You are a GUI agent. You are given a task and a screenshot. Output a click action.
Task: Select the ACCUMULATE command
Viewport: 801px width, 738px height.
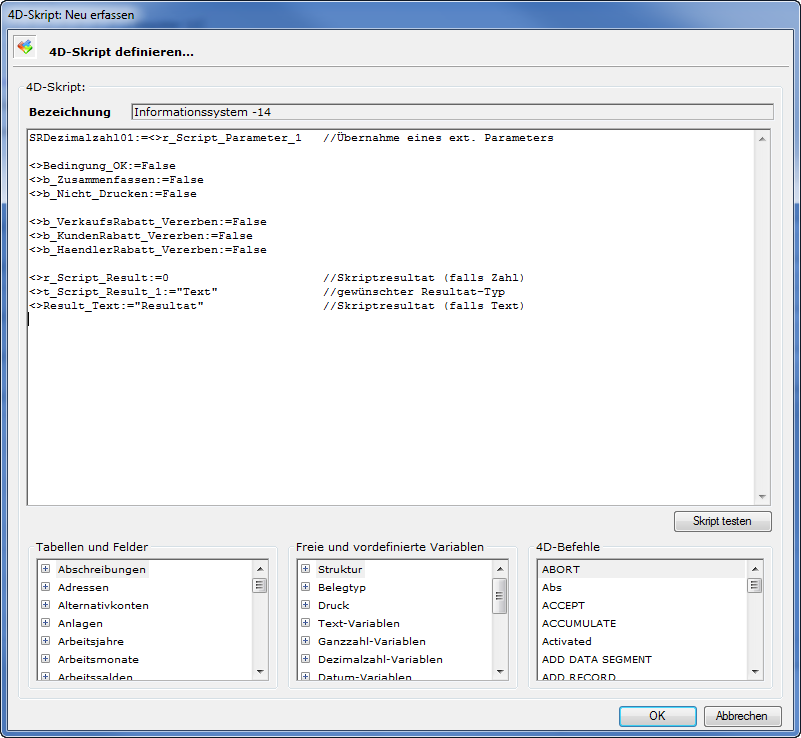[578, 623]
